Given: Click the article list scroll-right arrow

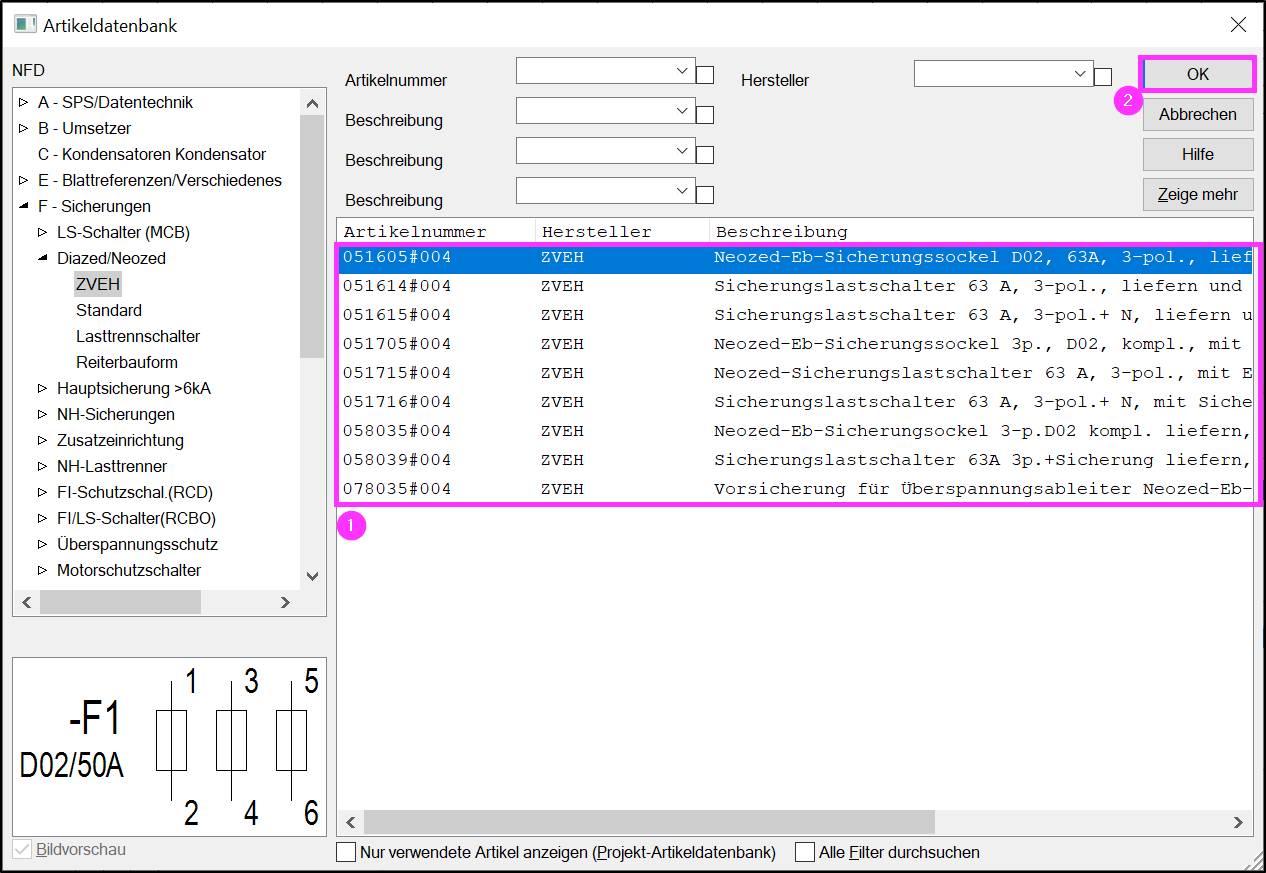Looking at the screenshot, I should click(1239, 822).
